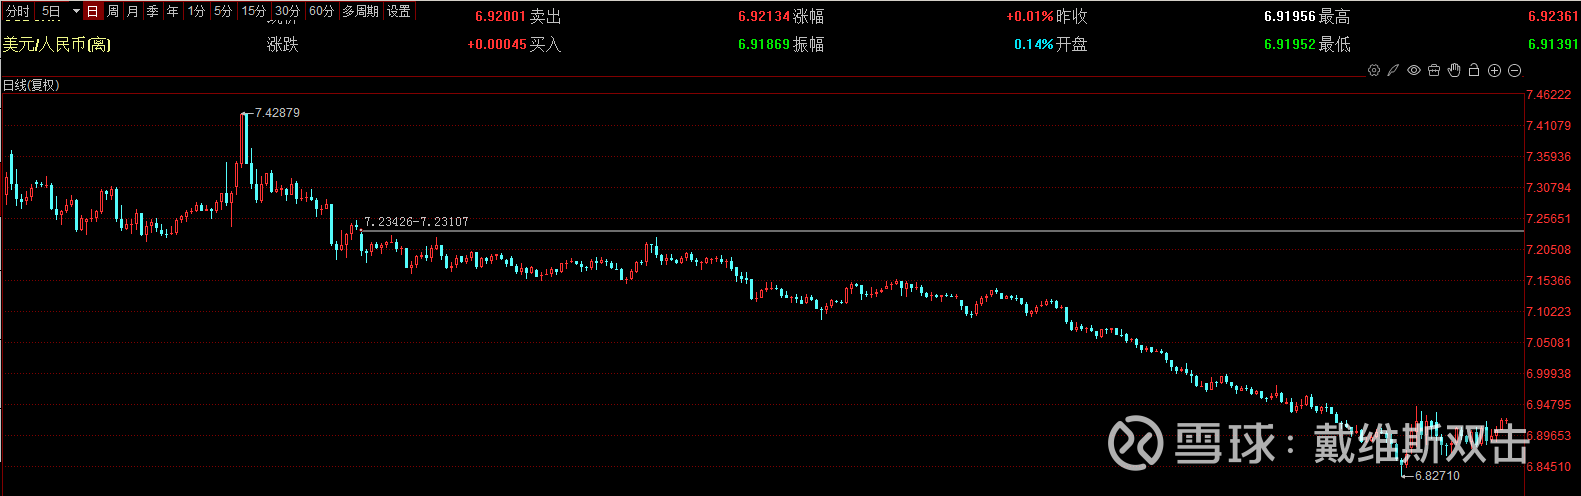Click the 日线(复权) chart label
This screenshot has height=496, width=1581.
[31, 85]
